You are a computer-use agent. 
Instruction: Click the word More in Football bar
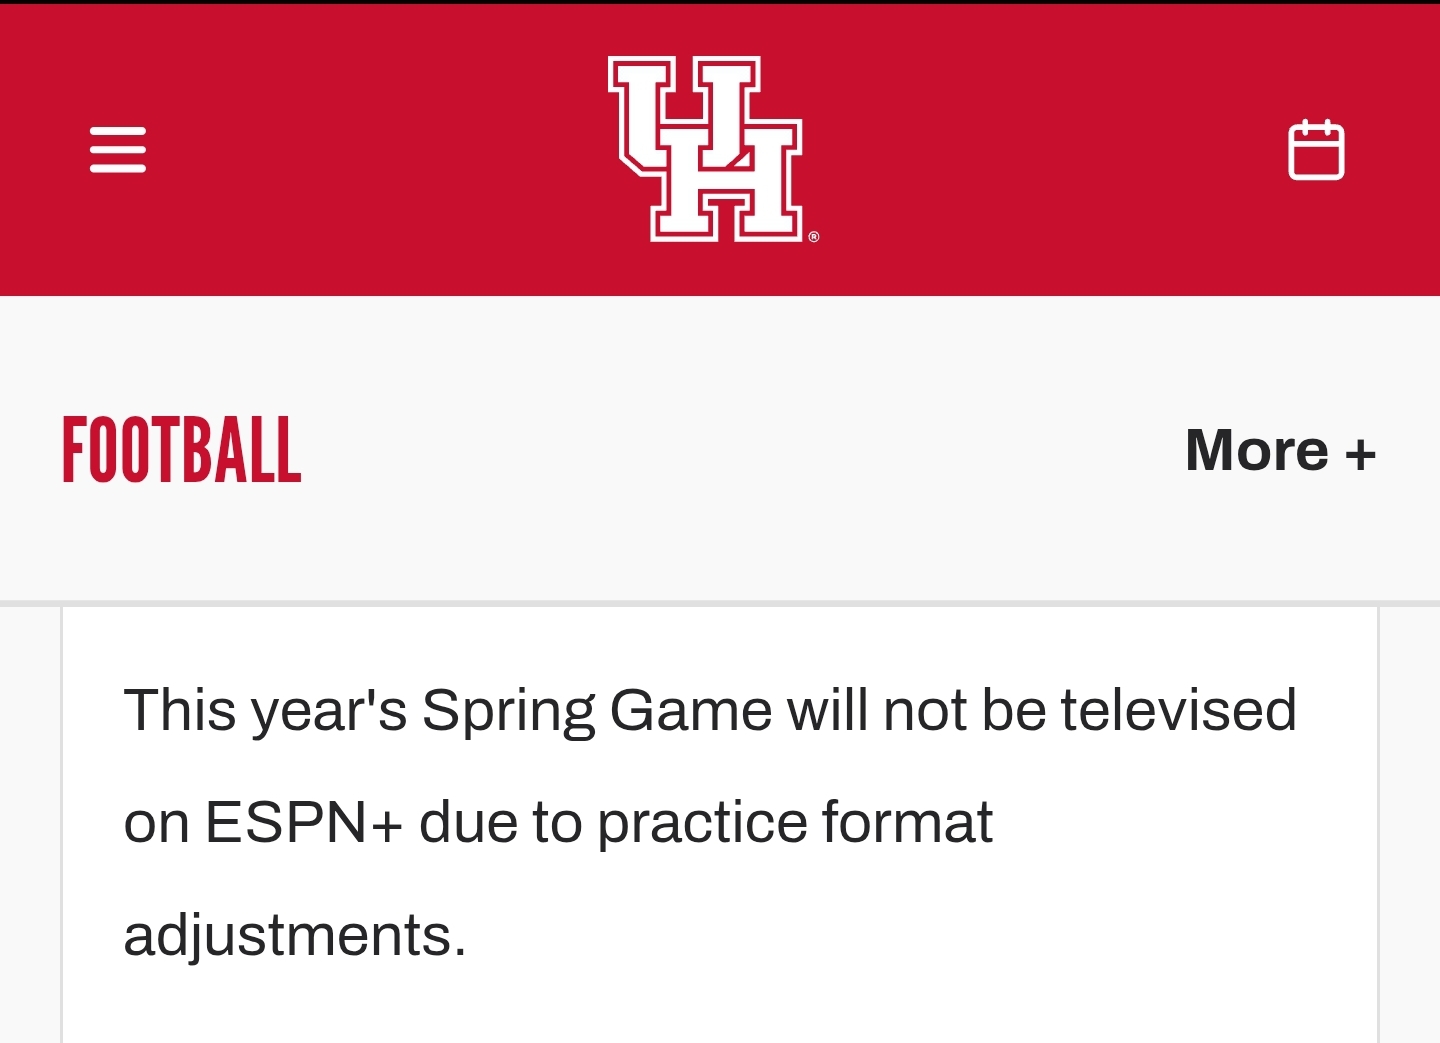pyautogui.click(x=1257, y=450)
